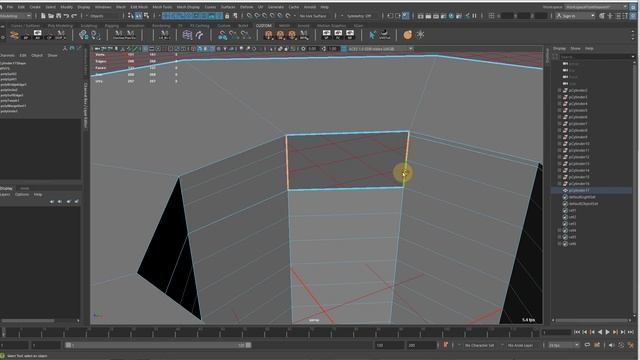Click the time slider frame track
Image resolution: width=640 pixels, height=360 pixels.
tap(269, 333)
